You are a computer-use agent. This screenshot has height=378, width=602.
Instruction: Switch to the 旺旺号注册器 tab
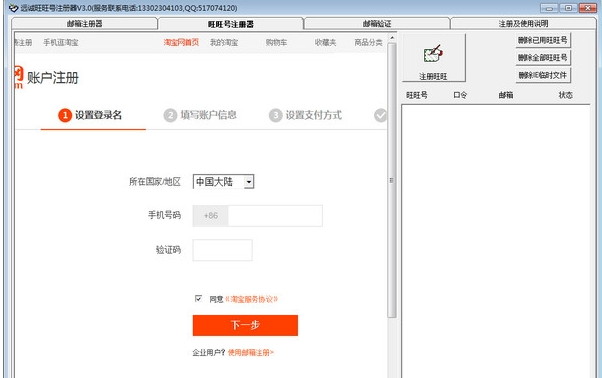231,24
